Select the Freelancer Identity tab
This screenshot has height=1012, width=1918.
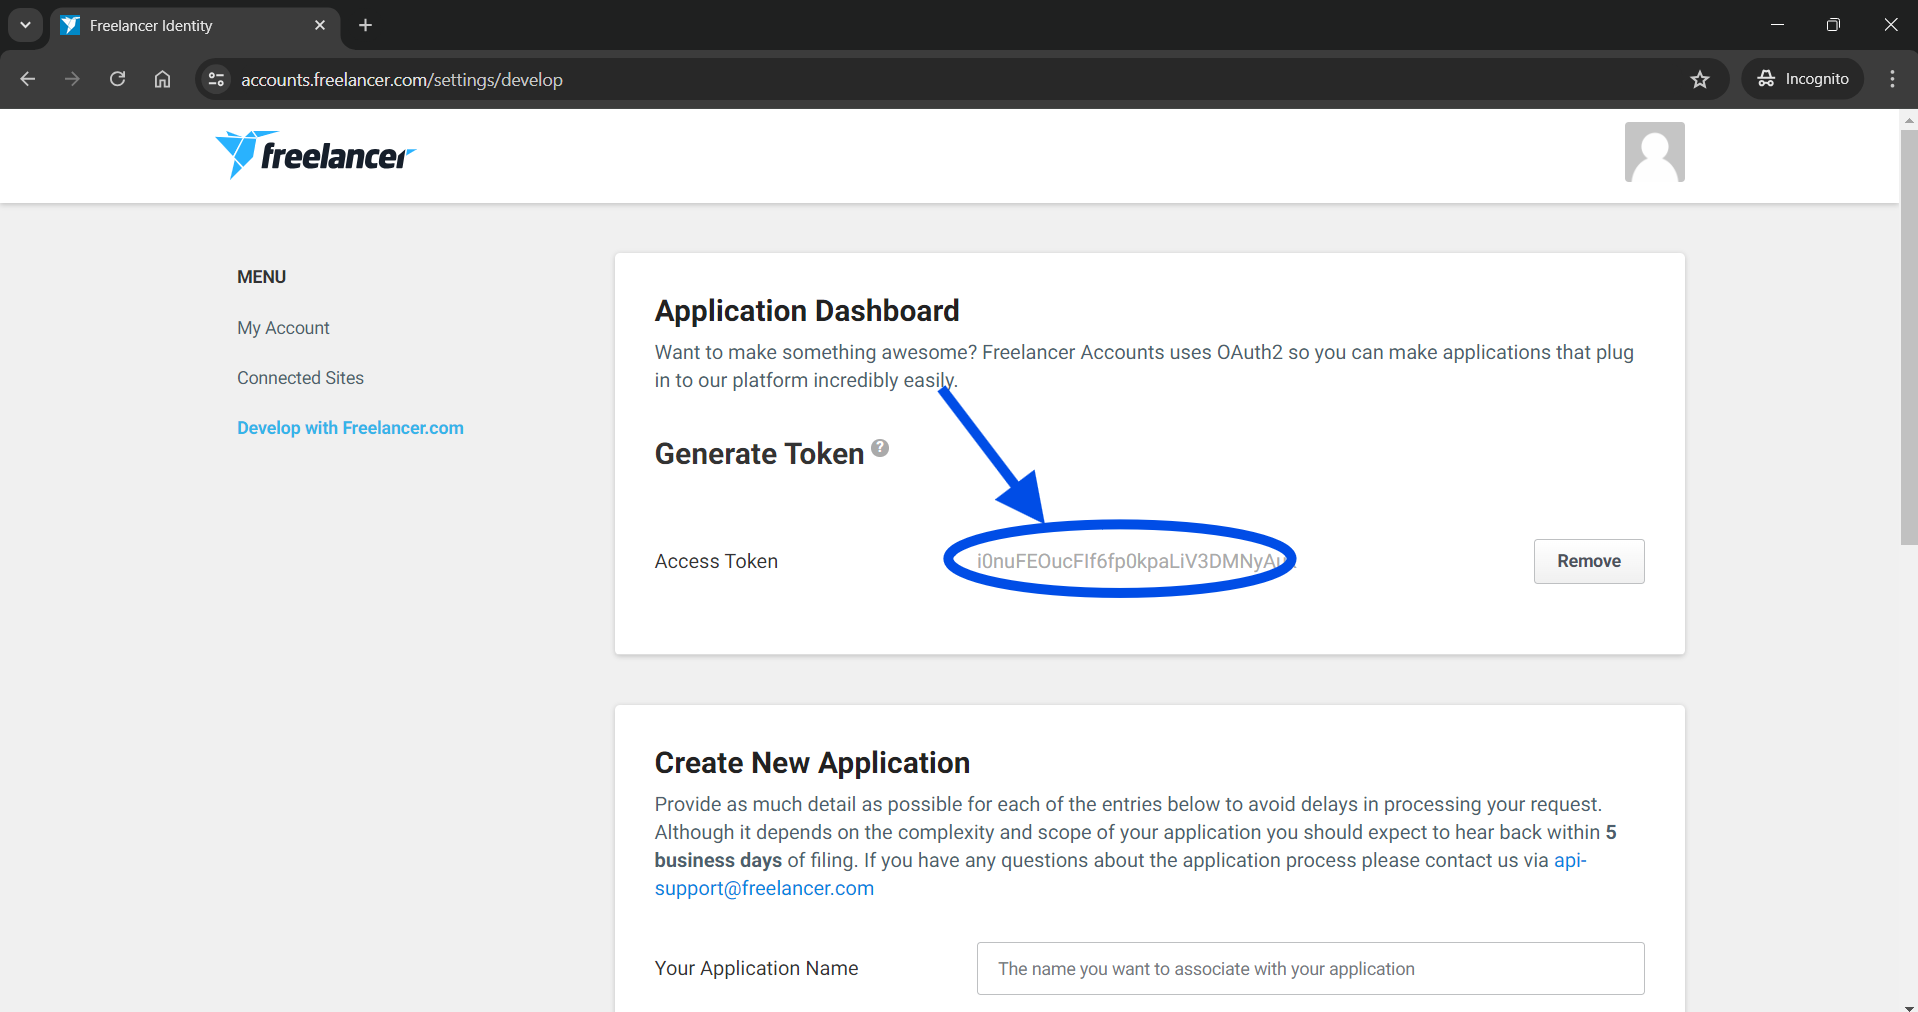click(x=195, y=25)
